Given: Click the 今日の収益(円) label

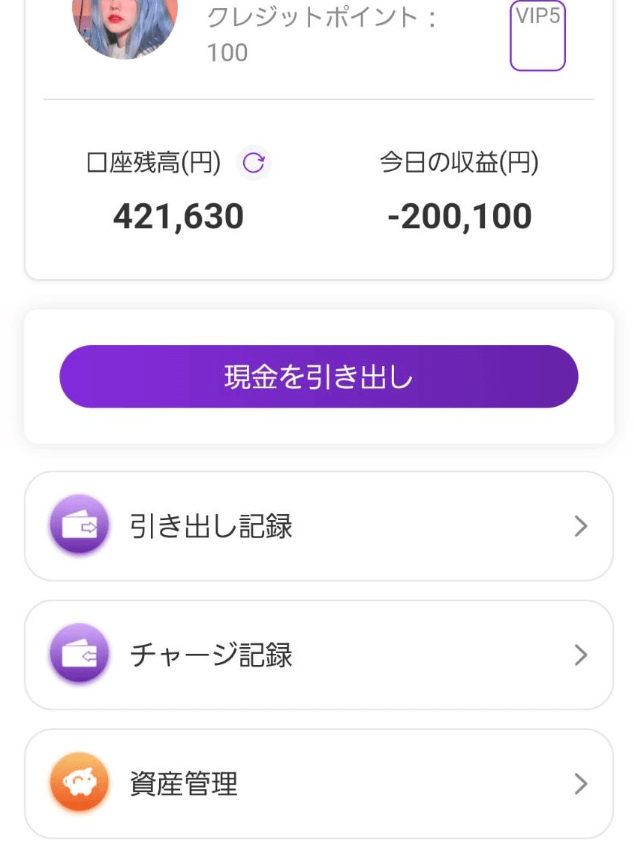Looking at the screenshot, I should click(x=459, y=164).
